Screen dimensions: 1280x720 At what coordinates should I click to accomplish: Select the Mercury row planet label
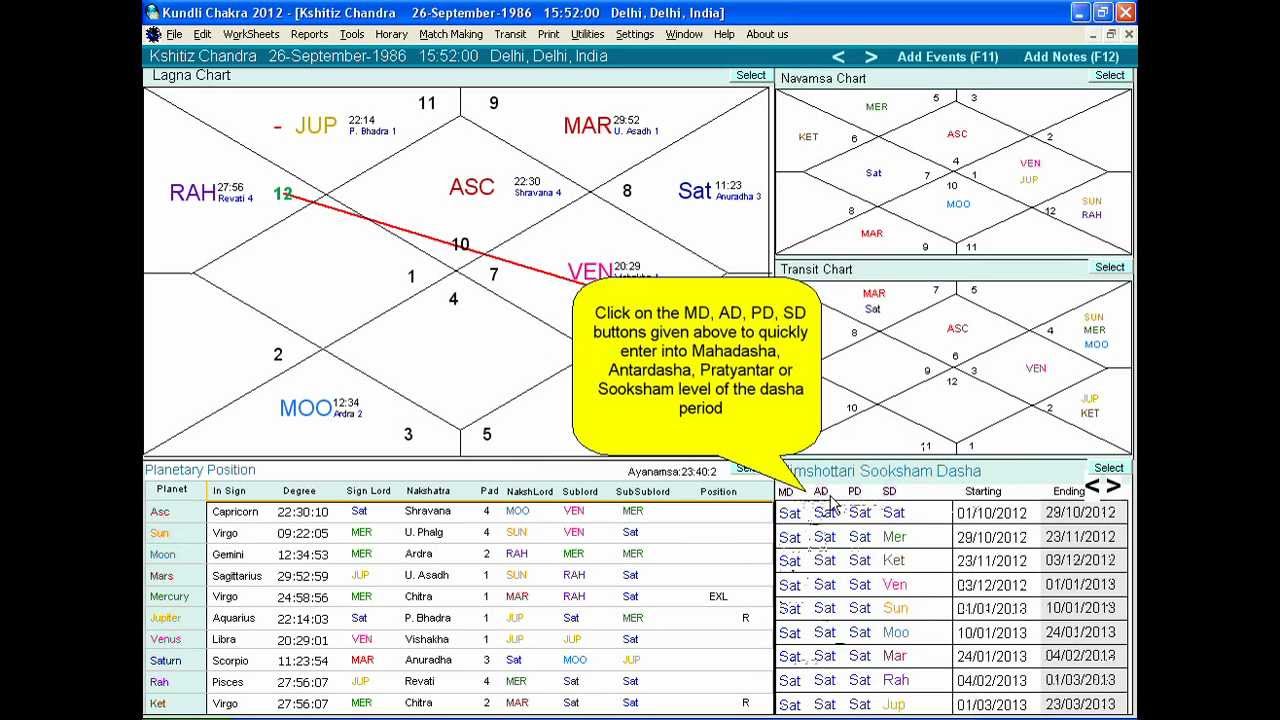(x=169, y=597)
